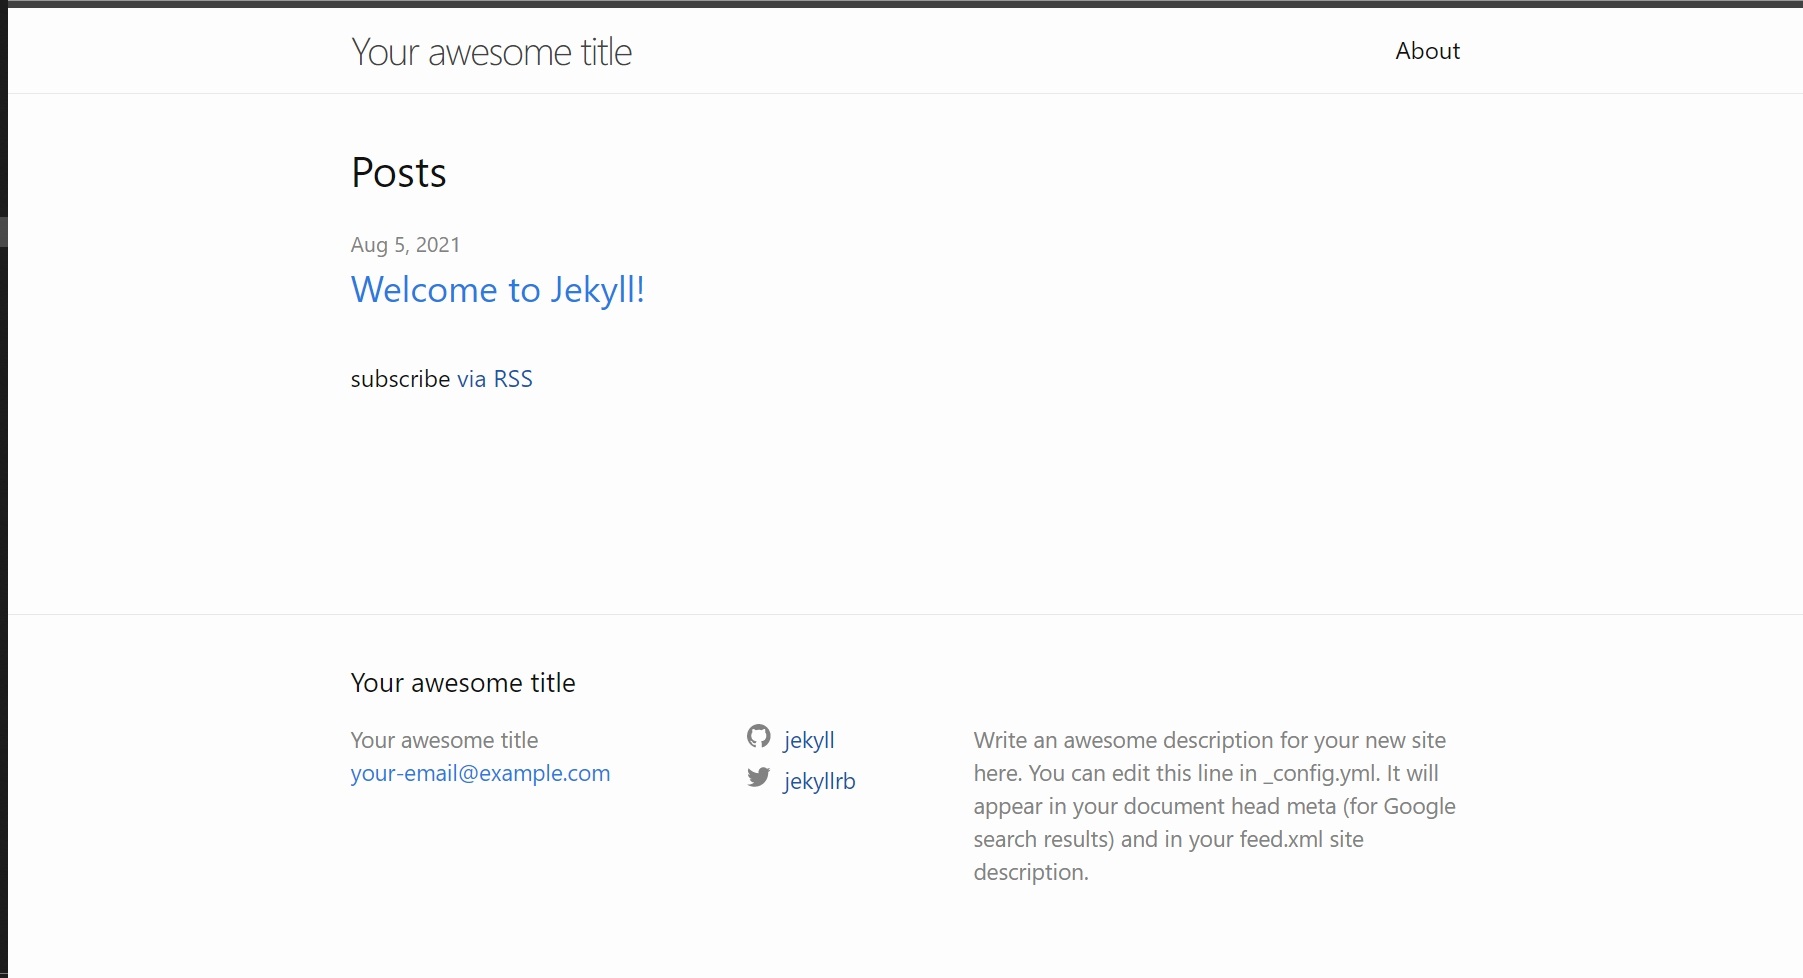Click the Posts heading
The height and width of the screenshot is (978, 1803).
coord(398,173)
